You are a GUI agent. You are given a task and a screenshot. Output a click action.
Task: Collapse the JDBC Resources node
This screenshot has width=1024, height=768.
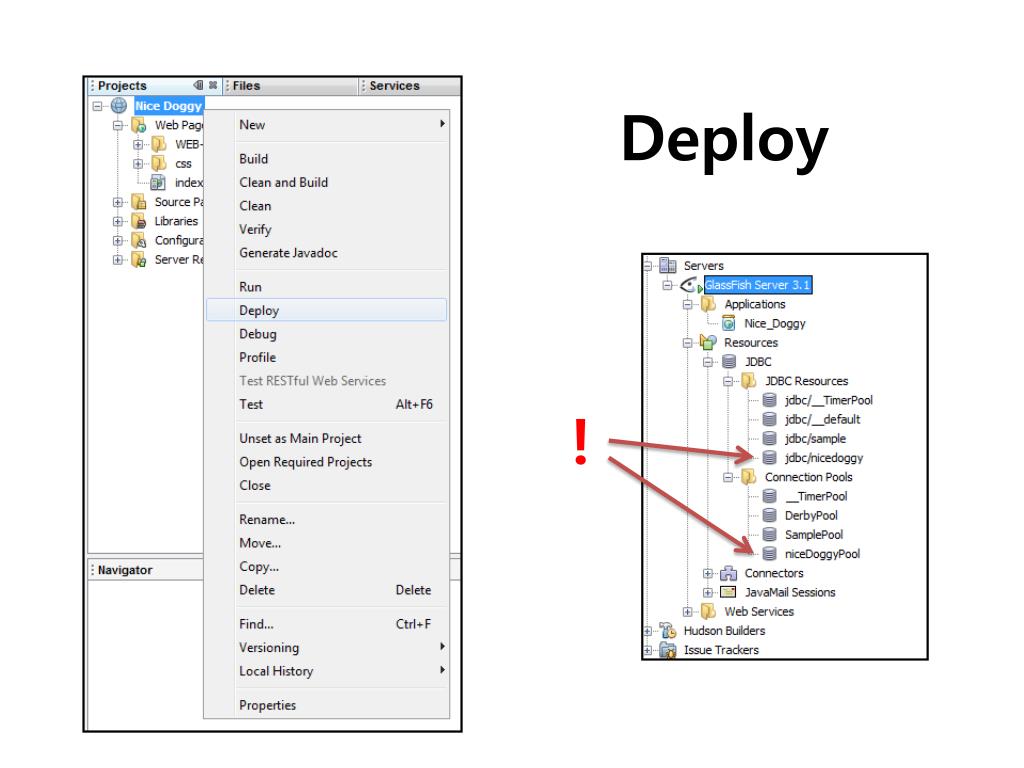coord(728,381)
